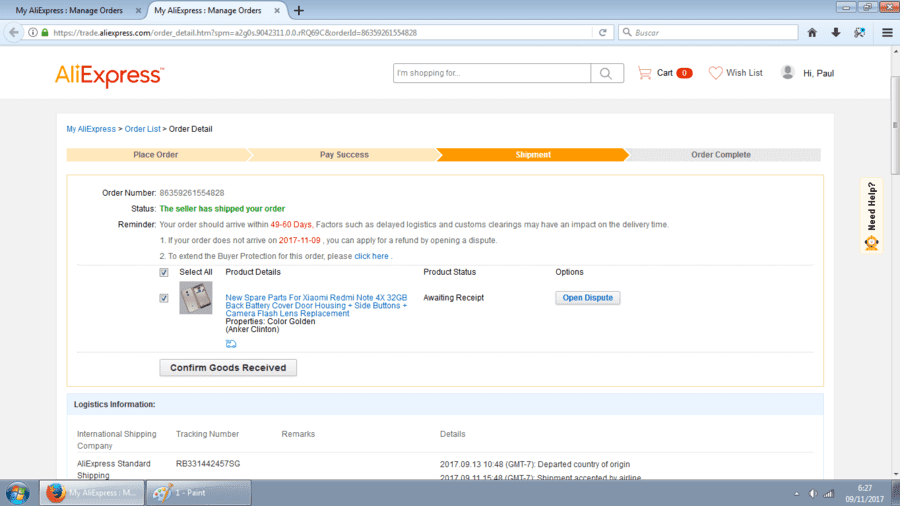The image size is (900, 506).
Task: Click the Firefox reload page icon
Action: click(602, 33)
